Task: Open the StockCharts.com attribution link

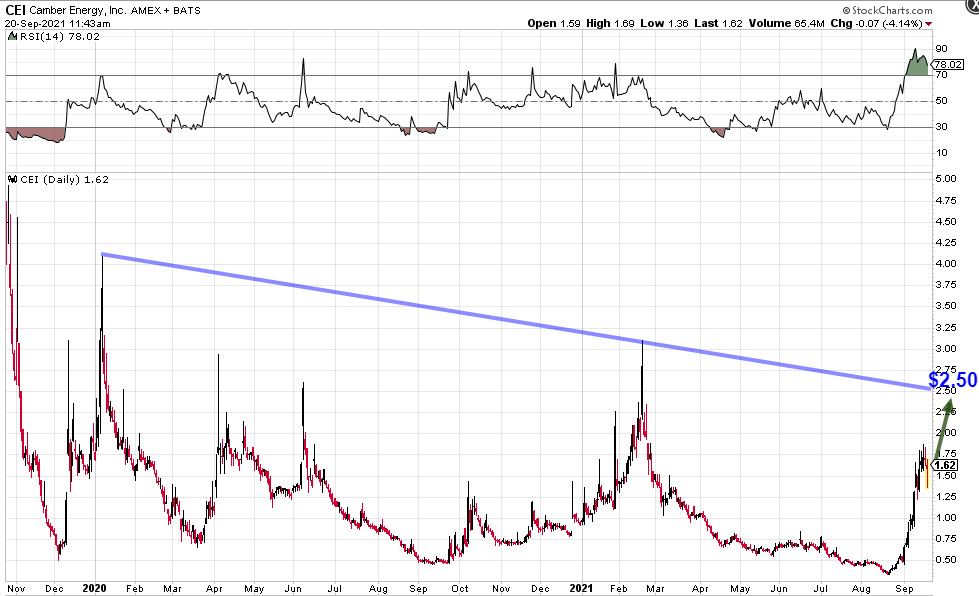Action: click(887, 10)
